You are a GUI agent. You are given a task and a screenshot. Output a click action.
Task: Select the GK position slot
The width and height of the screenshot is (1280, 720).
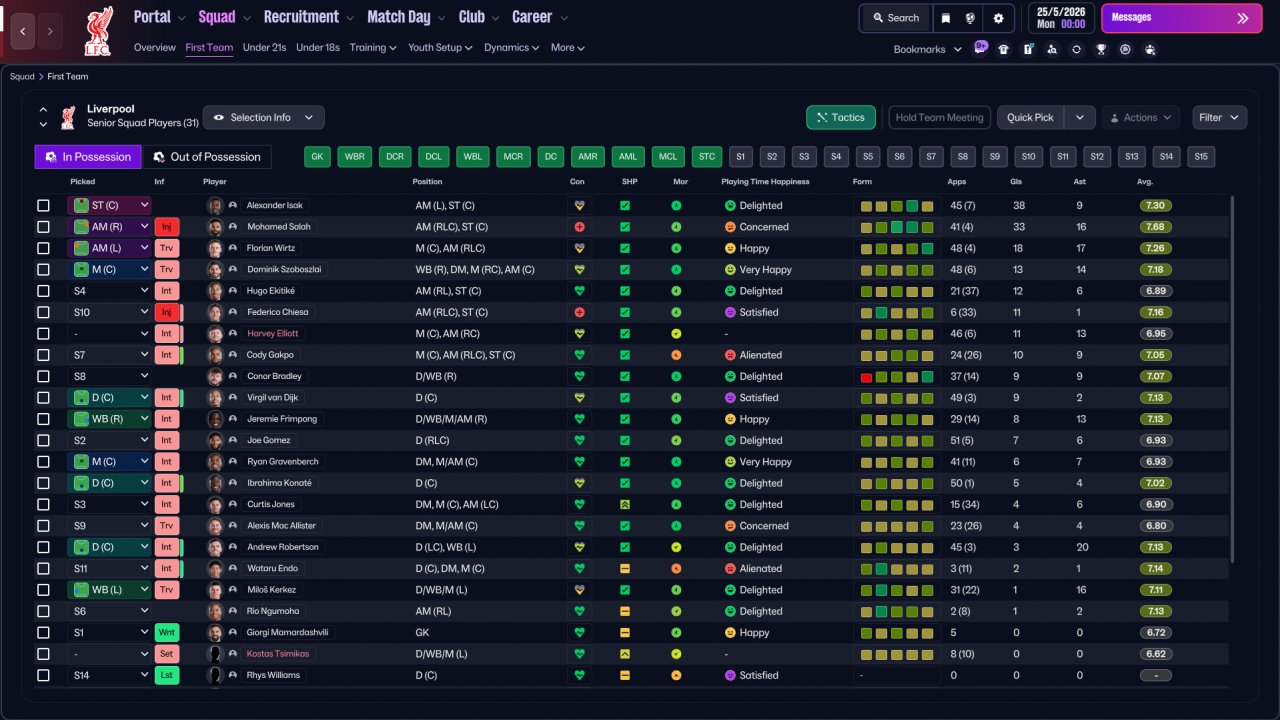[319, 157]
